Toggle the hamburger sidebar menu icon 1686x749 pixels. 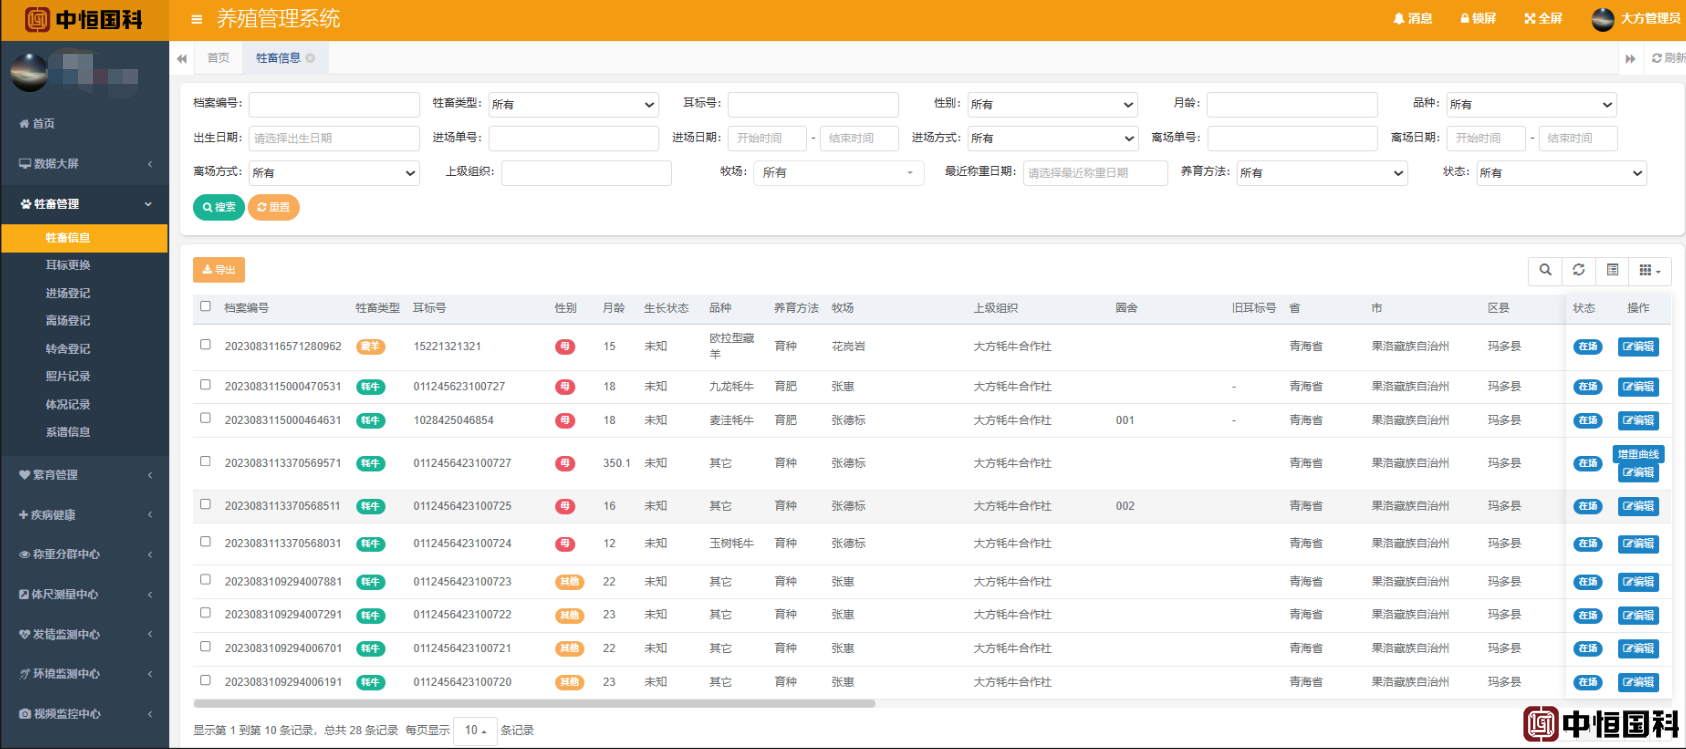[x=196, y=19]
